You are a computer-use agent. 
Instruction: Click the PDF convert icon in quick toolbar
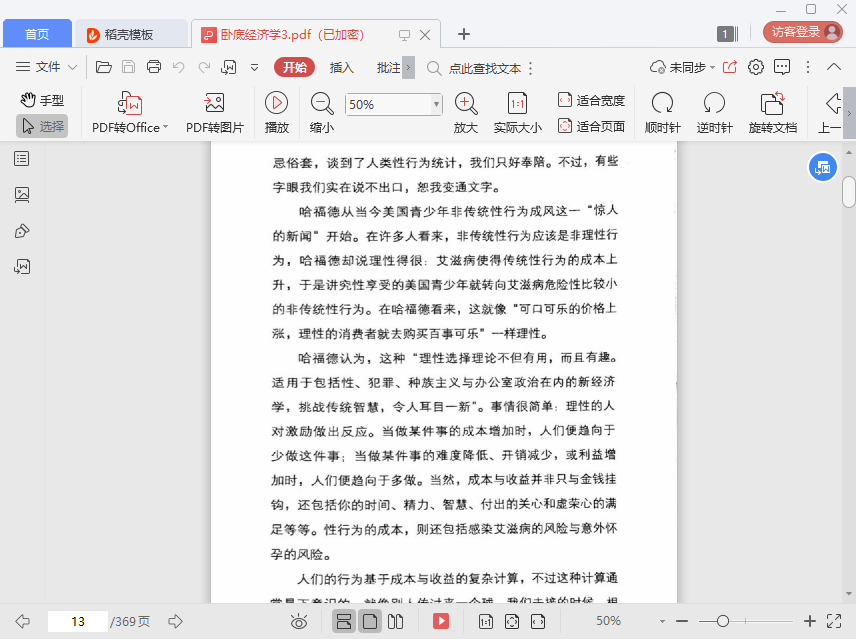[x=228, y=67]
